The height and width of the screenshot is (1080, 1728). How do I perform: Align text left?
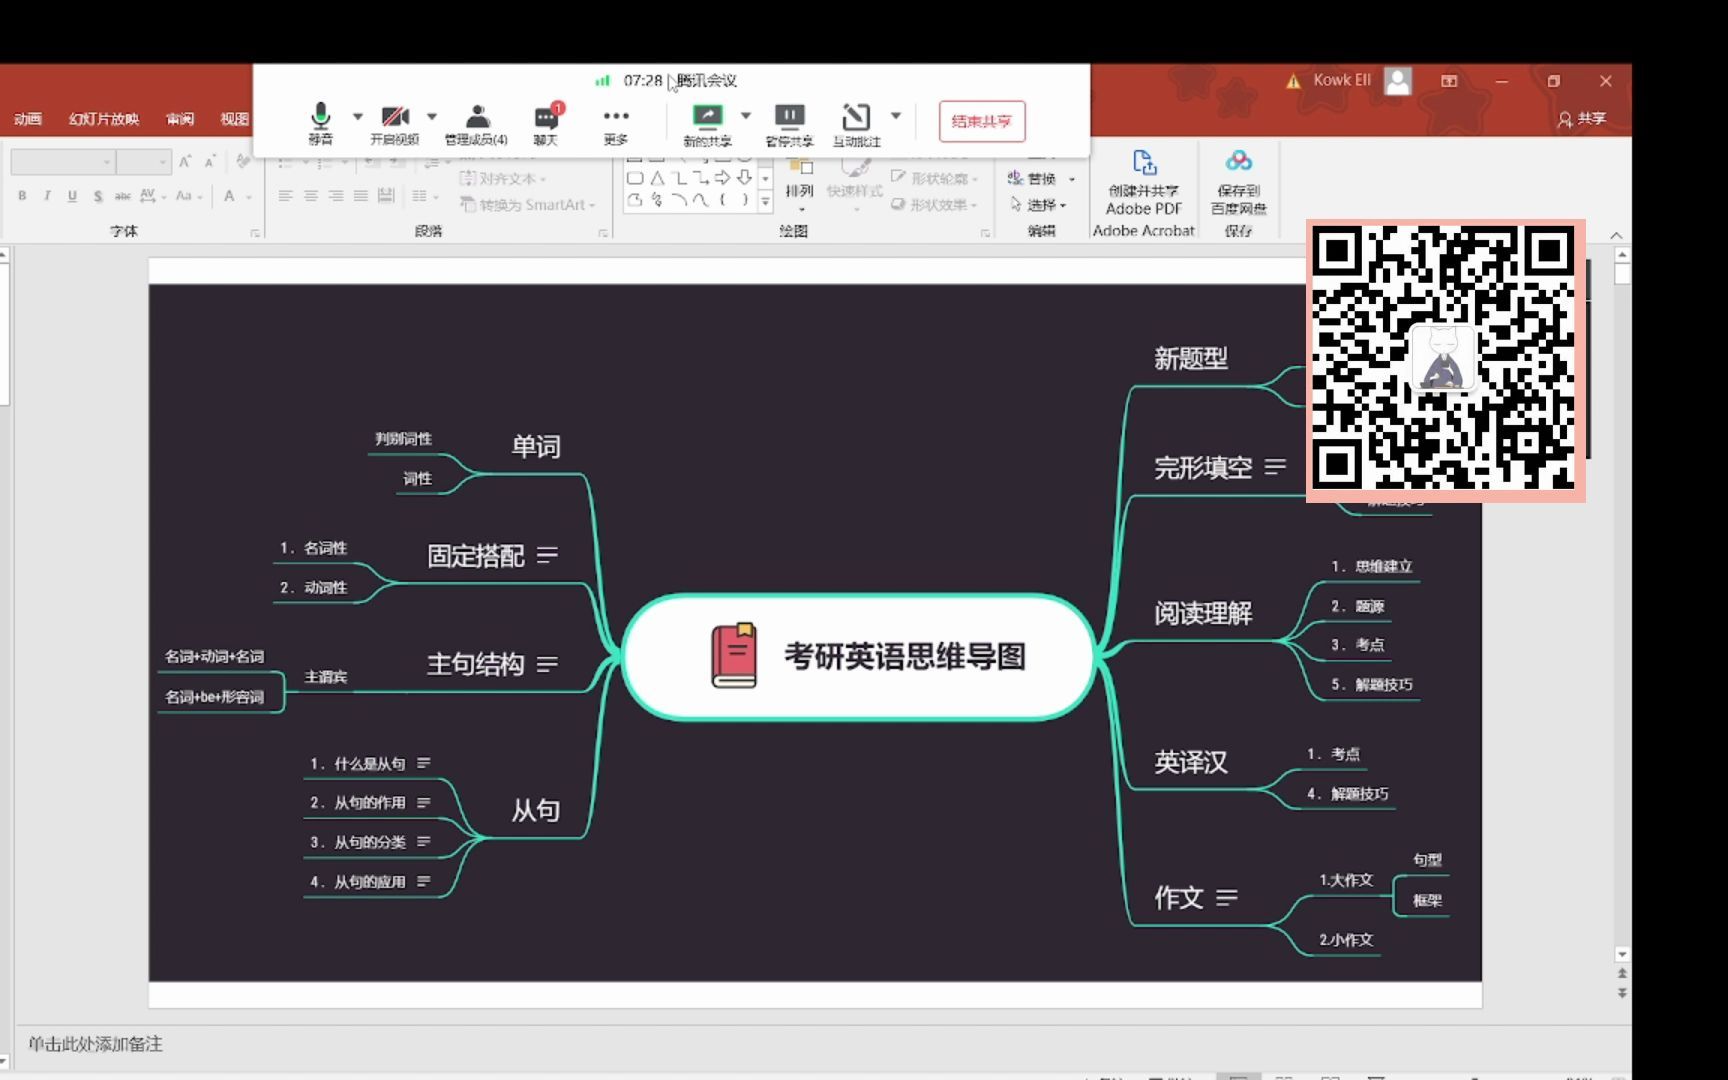286,196
